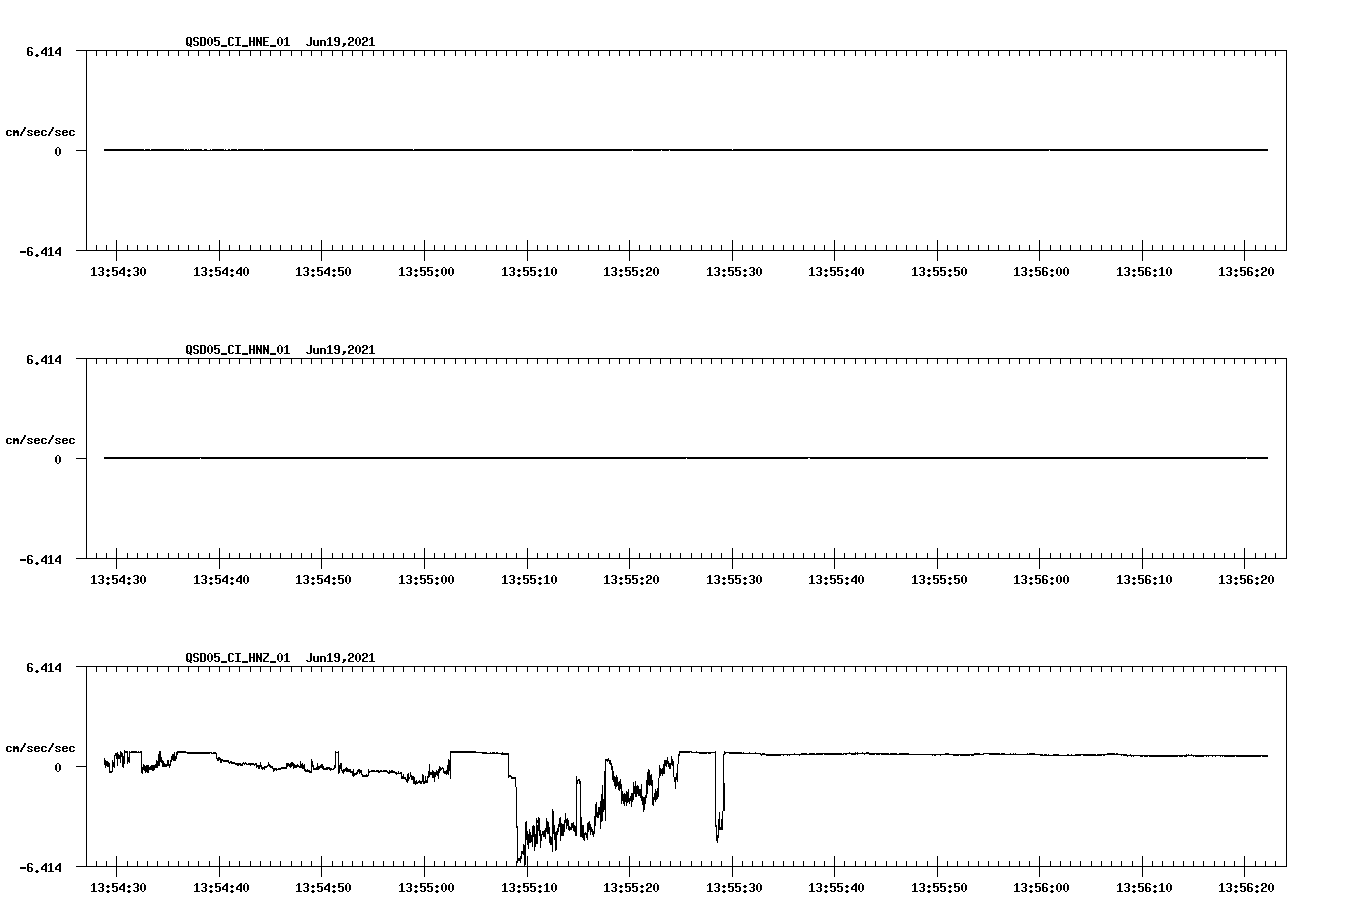The height and width of the screenshot is (924, 1358).
Task: Click the zero axis label of HNN plot
Action: 58,460
